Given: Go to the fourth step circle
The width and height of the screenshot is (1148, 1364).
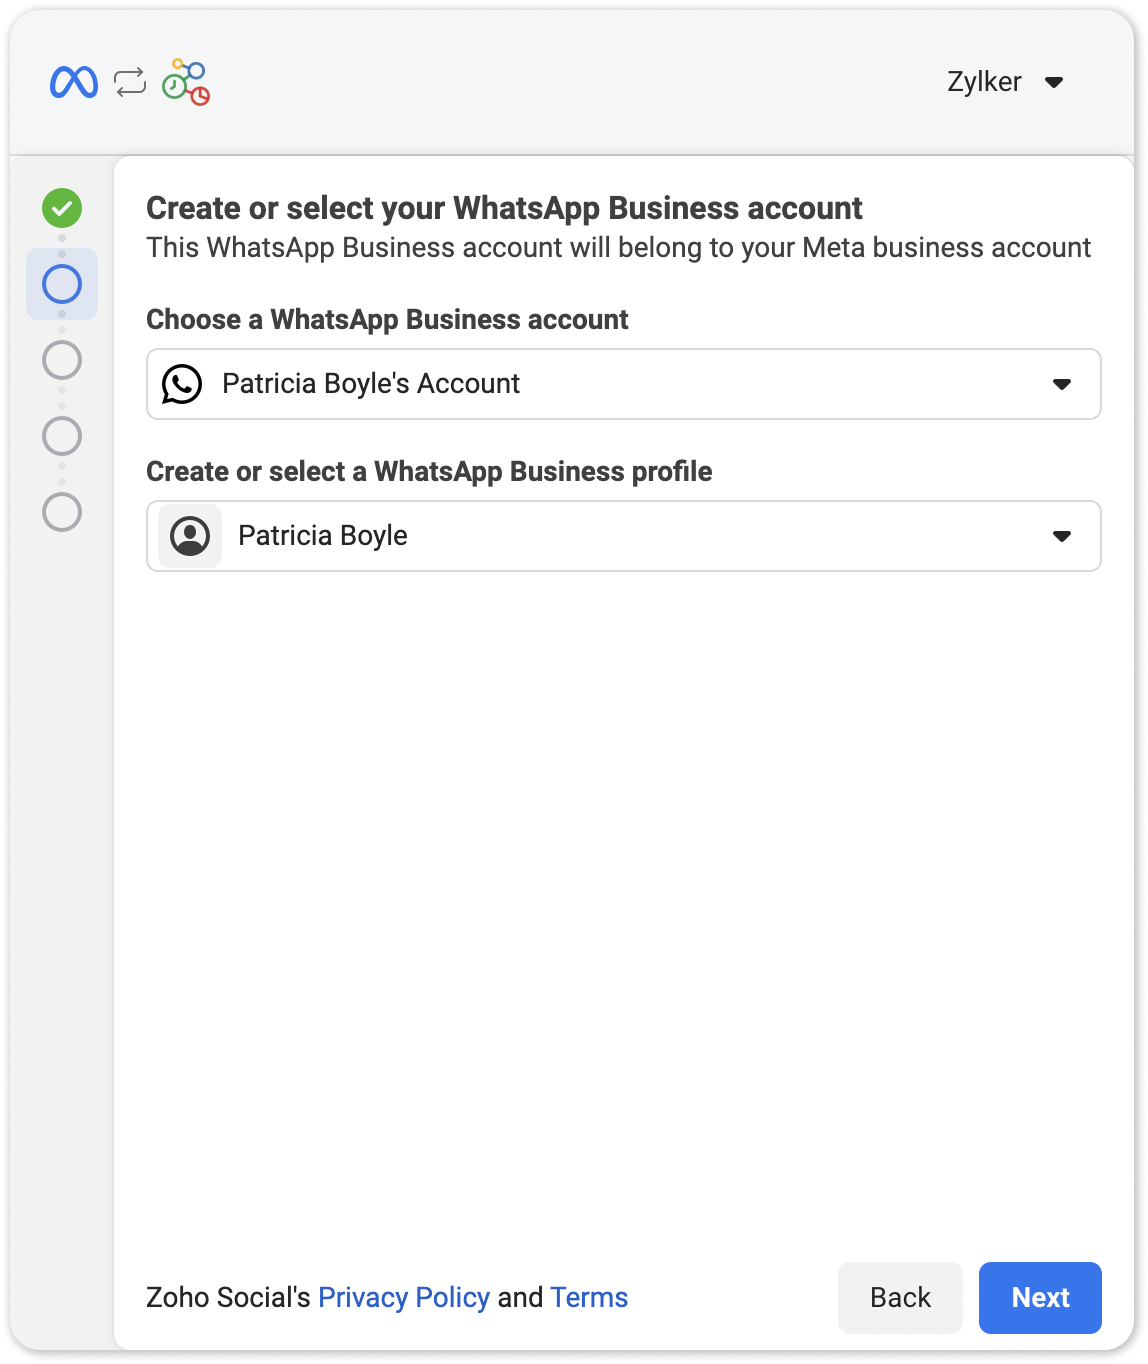Looking at the screenshot, I should click(x=62, y=436).
